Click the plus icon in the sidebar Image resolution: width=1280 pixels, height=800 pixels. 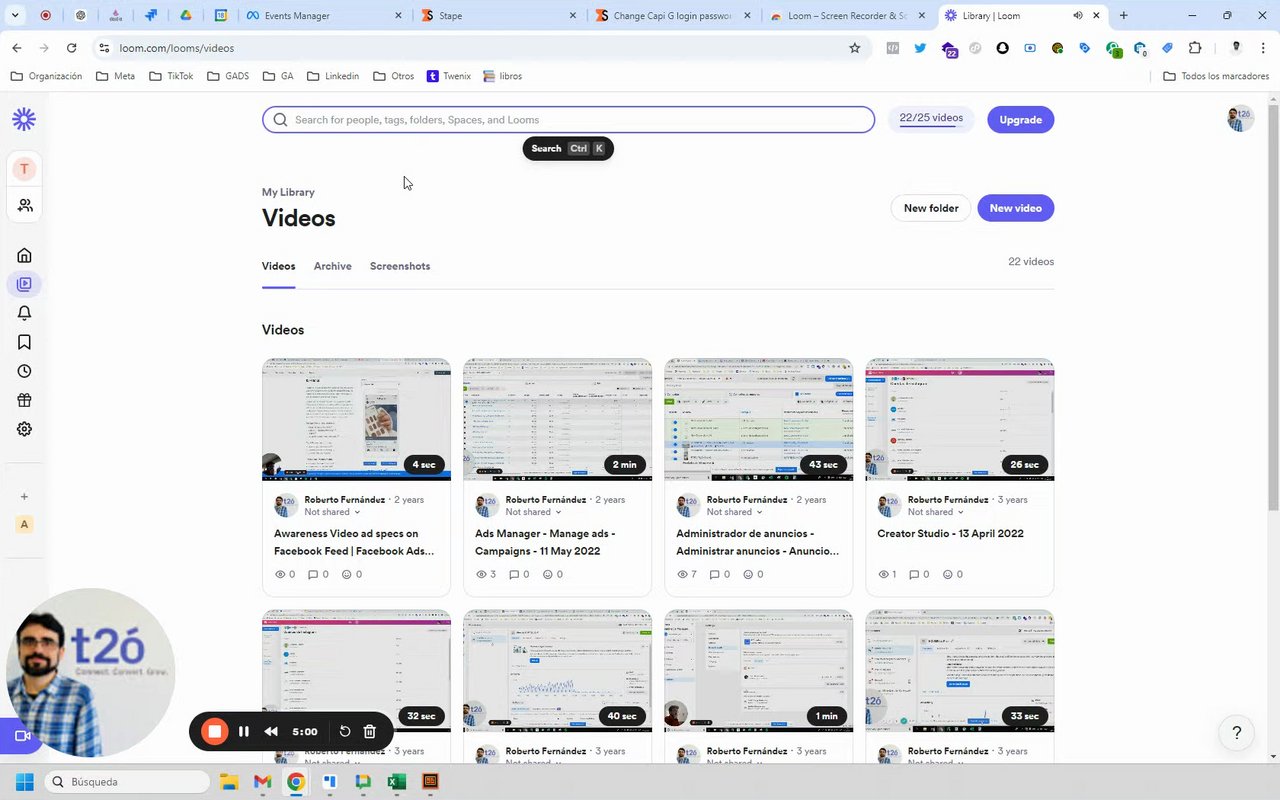(x=25, y=496)
